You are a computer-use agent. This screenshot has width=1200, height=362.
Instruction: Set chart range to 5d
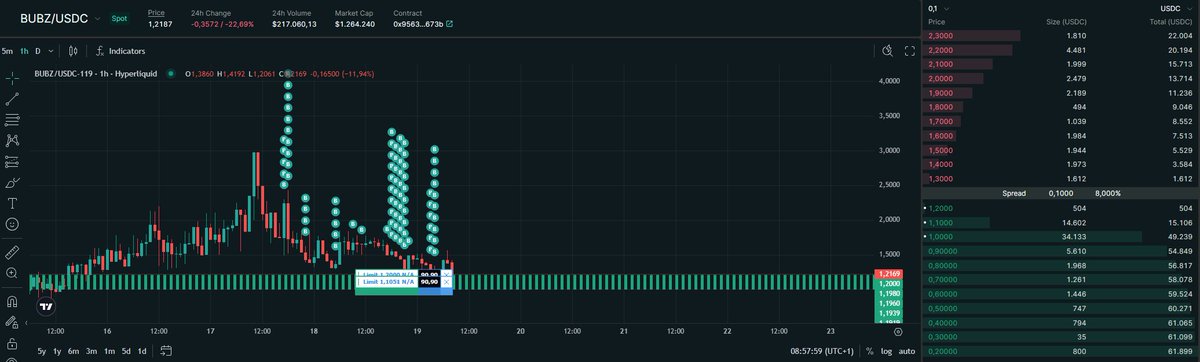click(x=126, y=351)
